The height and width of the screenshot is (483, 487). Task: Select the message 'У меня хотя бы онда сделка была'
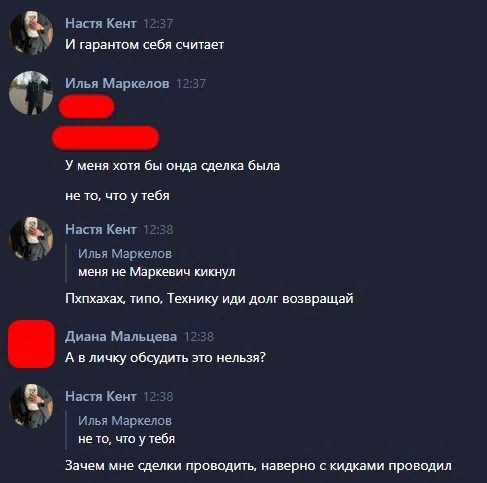pyautogui.click(x=173, y=165)
